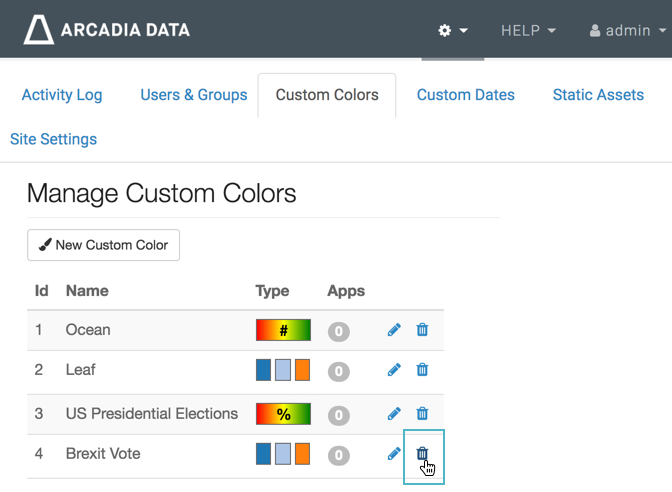The width and height of the screenshot is (672, 492).
Task: Click the Arcadia Data logo
Action: coord(106,30)
